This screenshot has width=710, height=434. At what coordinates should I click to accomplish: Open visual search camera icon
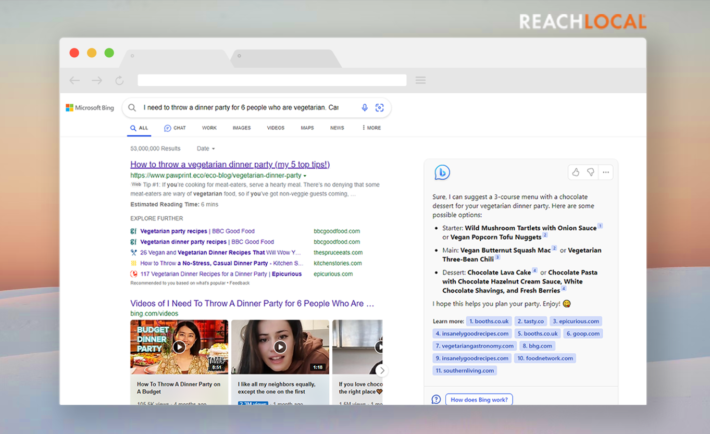[379, 107]
